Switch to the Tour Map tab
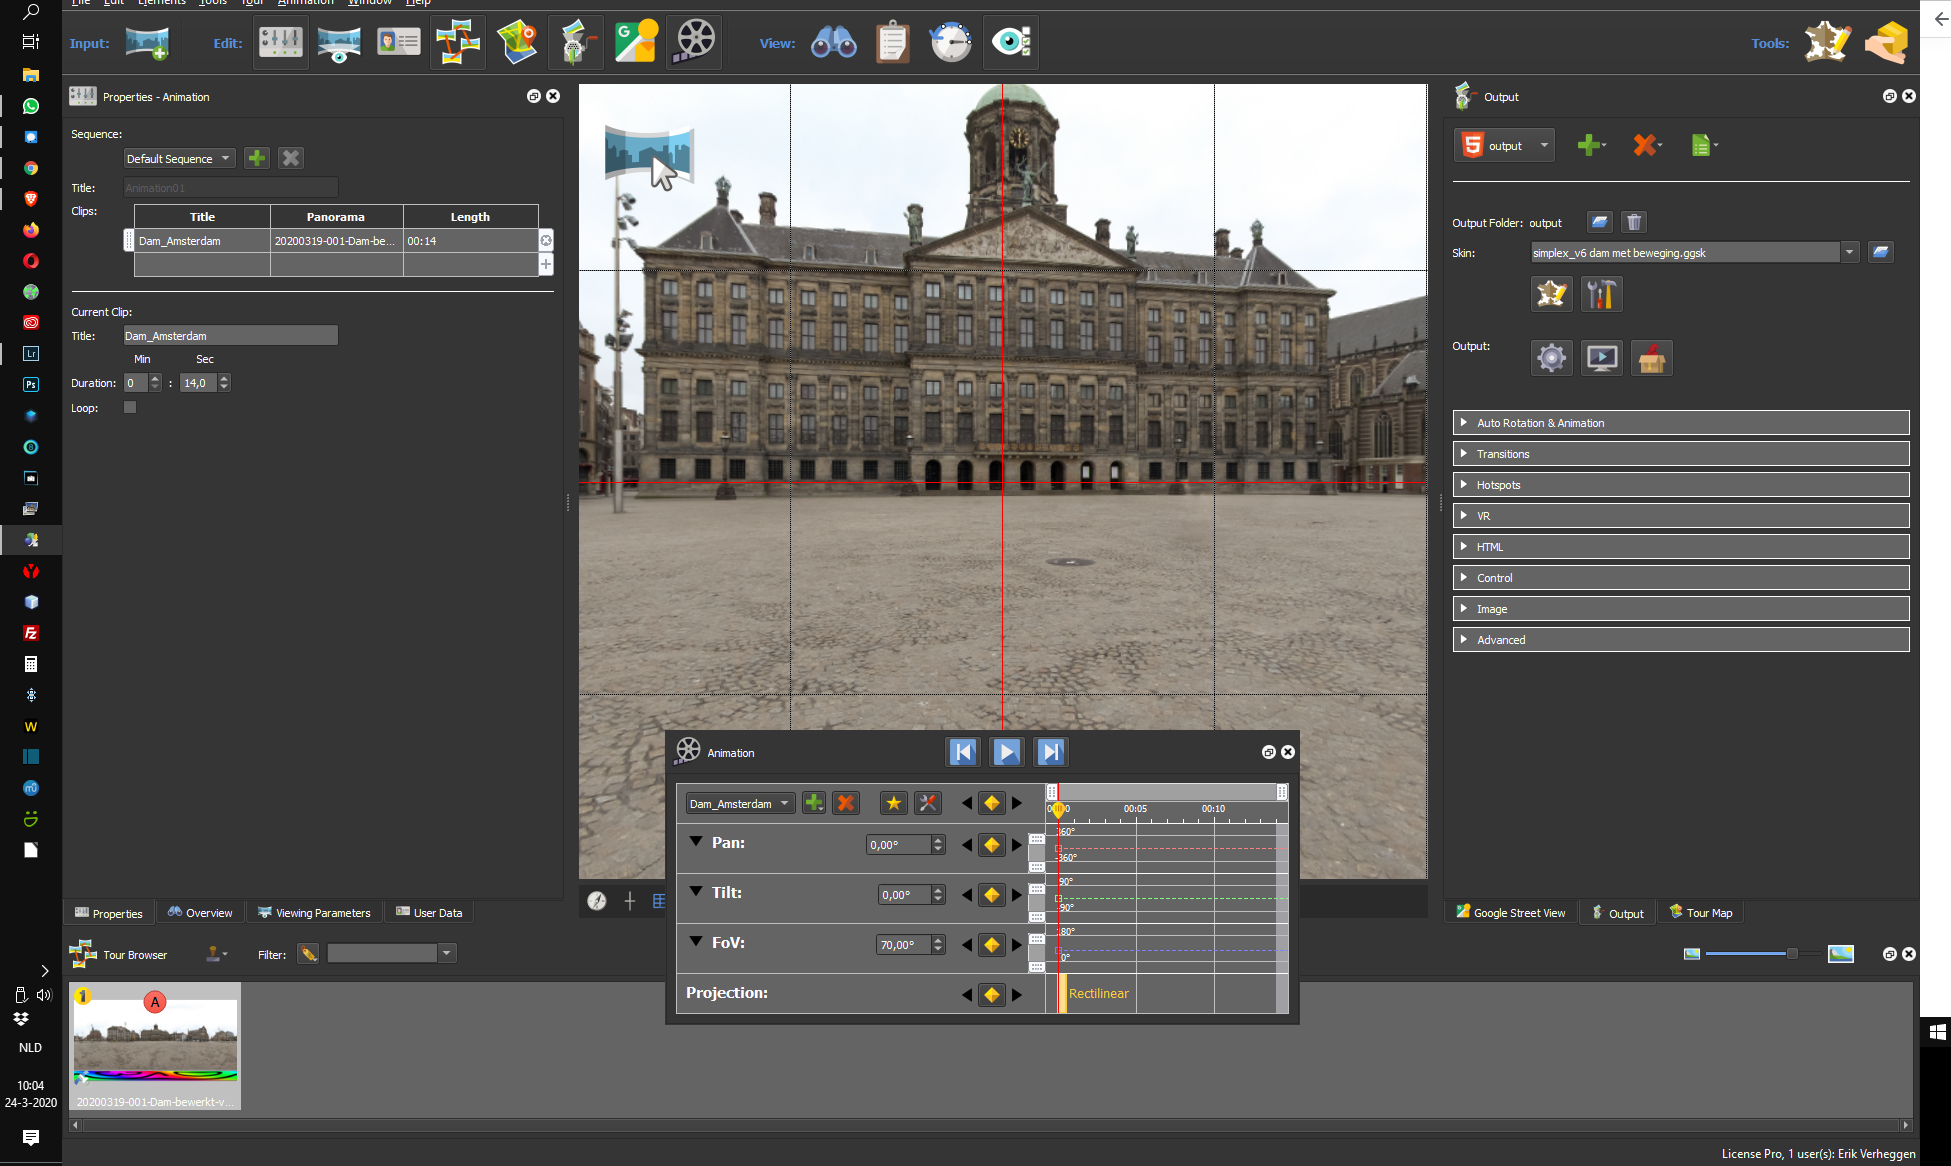The width and height of the screenshot is (1951, 1166). pos(1701,912)
